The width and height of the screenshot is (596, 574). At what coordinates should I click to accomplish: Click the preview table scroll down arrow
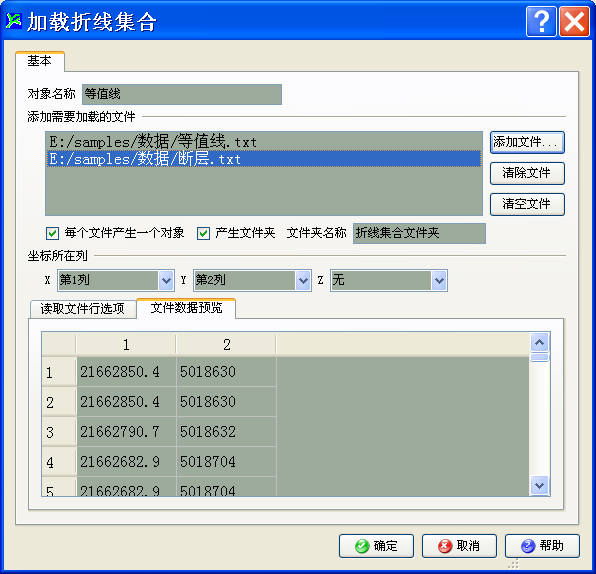click(x=539, y=485)
